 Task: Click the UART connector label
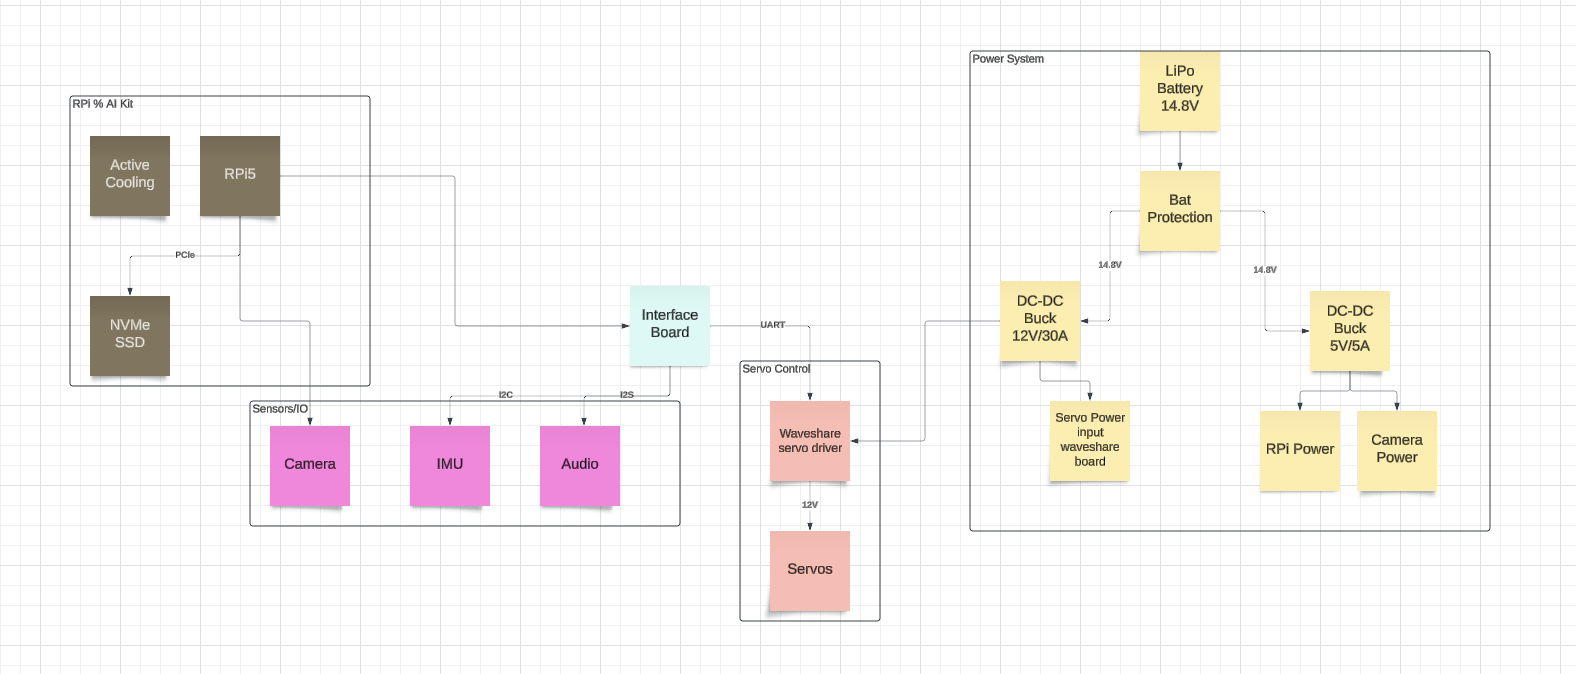click(773, 325)
